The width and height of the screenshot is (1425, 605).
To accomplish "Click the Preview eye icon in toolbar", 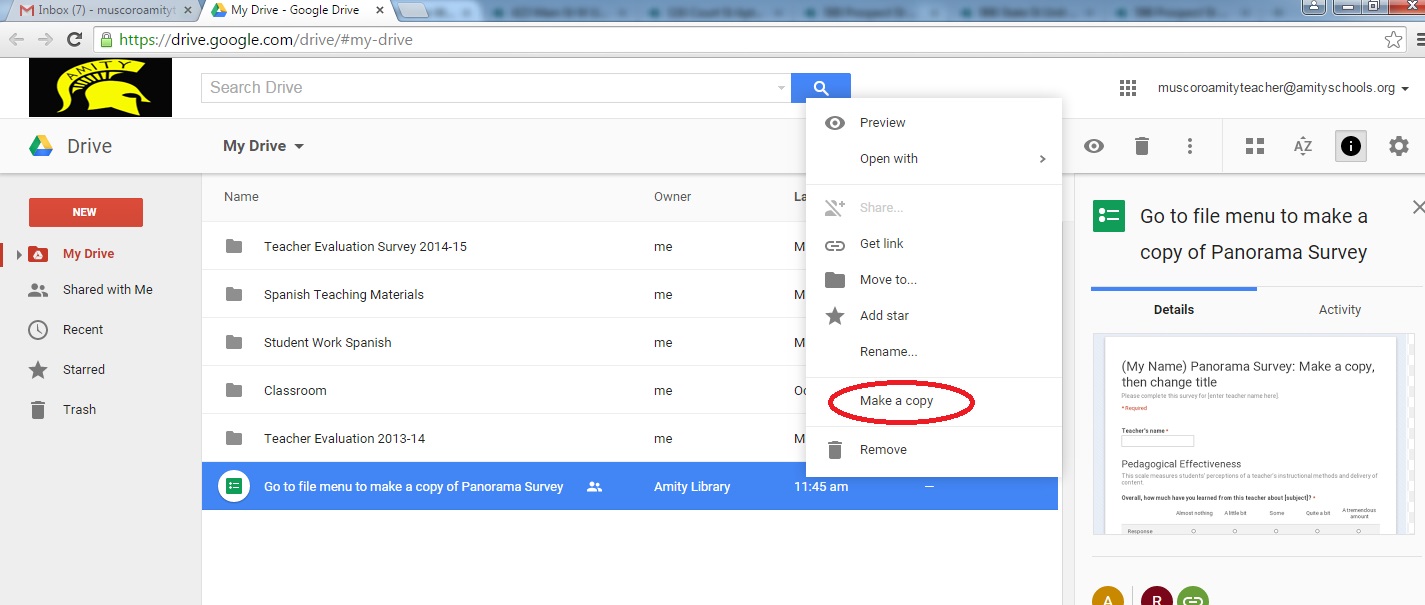I will [x=1094, y=146].
